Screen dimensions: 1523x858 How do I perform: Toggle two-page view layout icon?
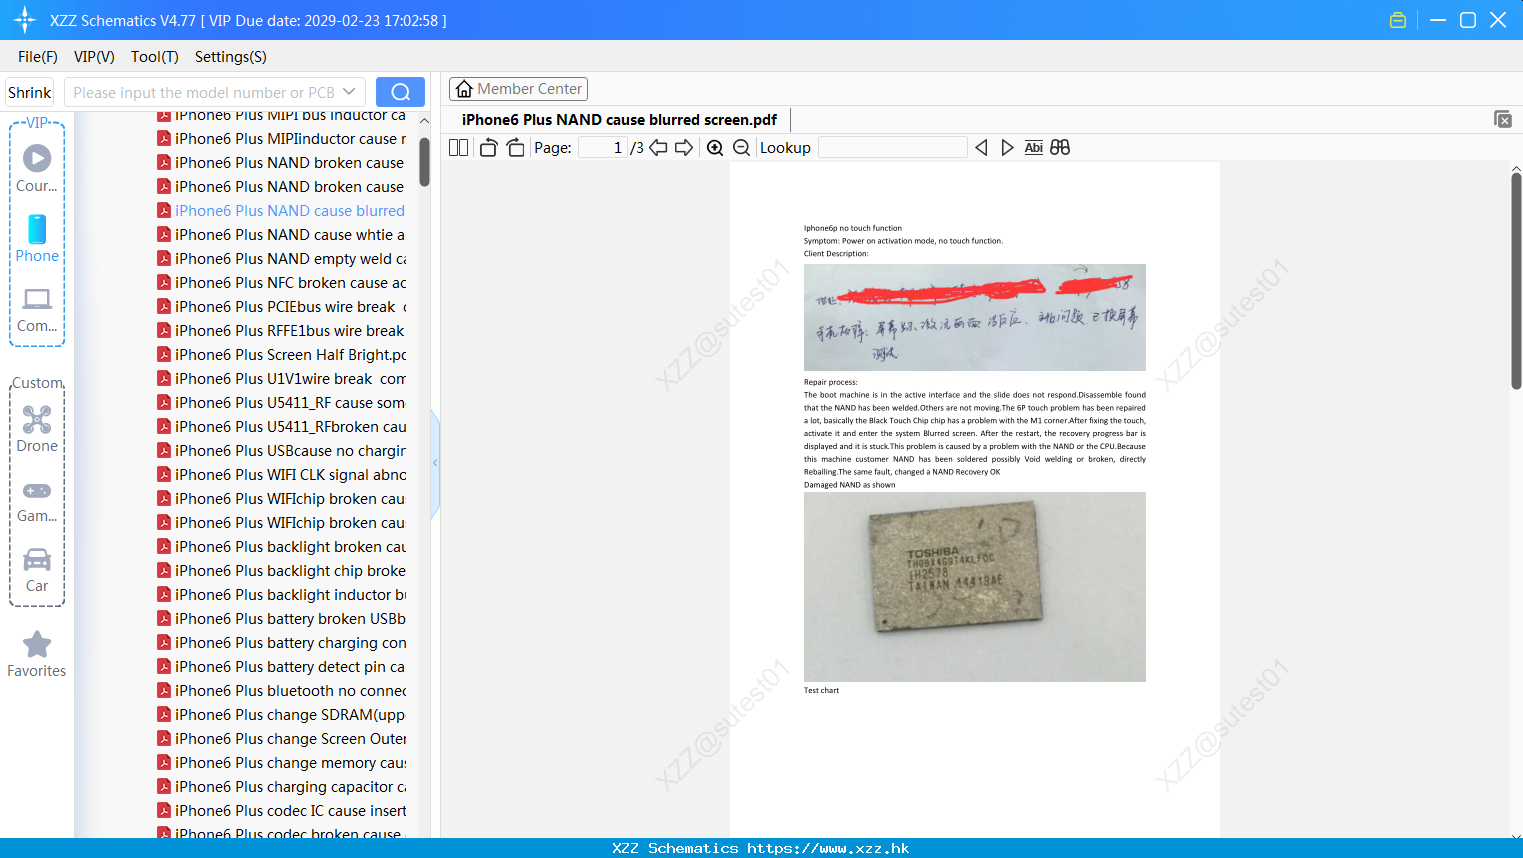pos(458,148)
